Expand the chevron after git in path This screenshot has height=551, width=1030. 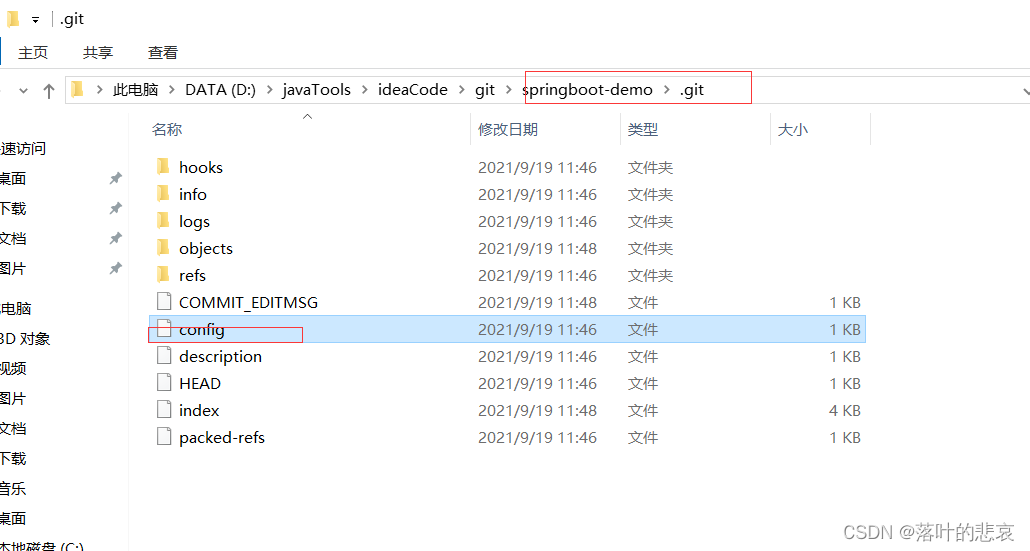tap(508, 89)
